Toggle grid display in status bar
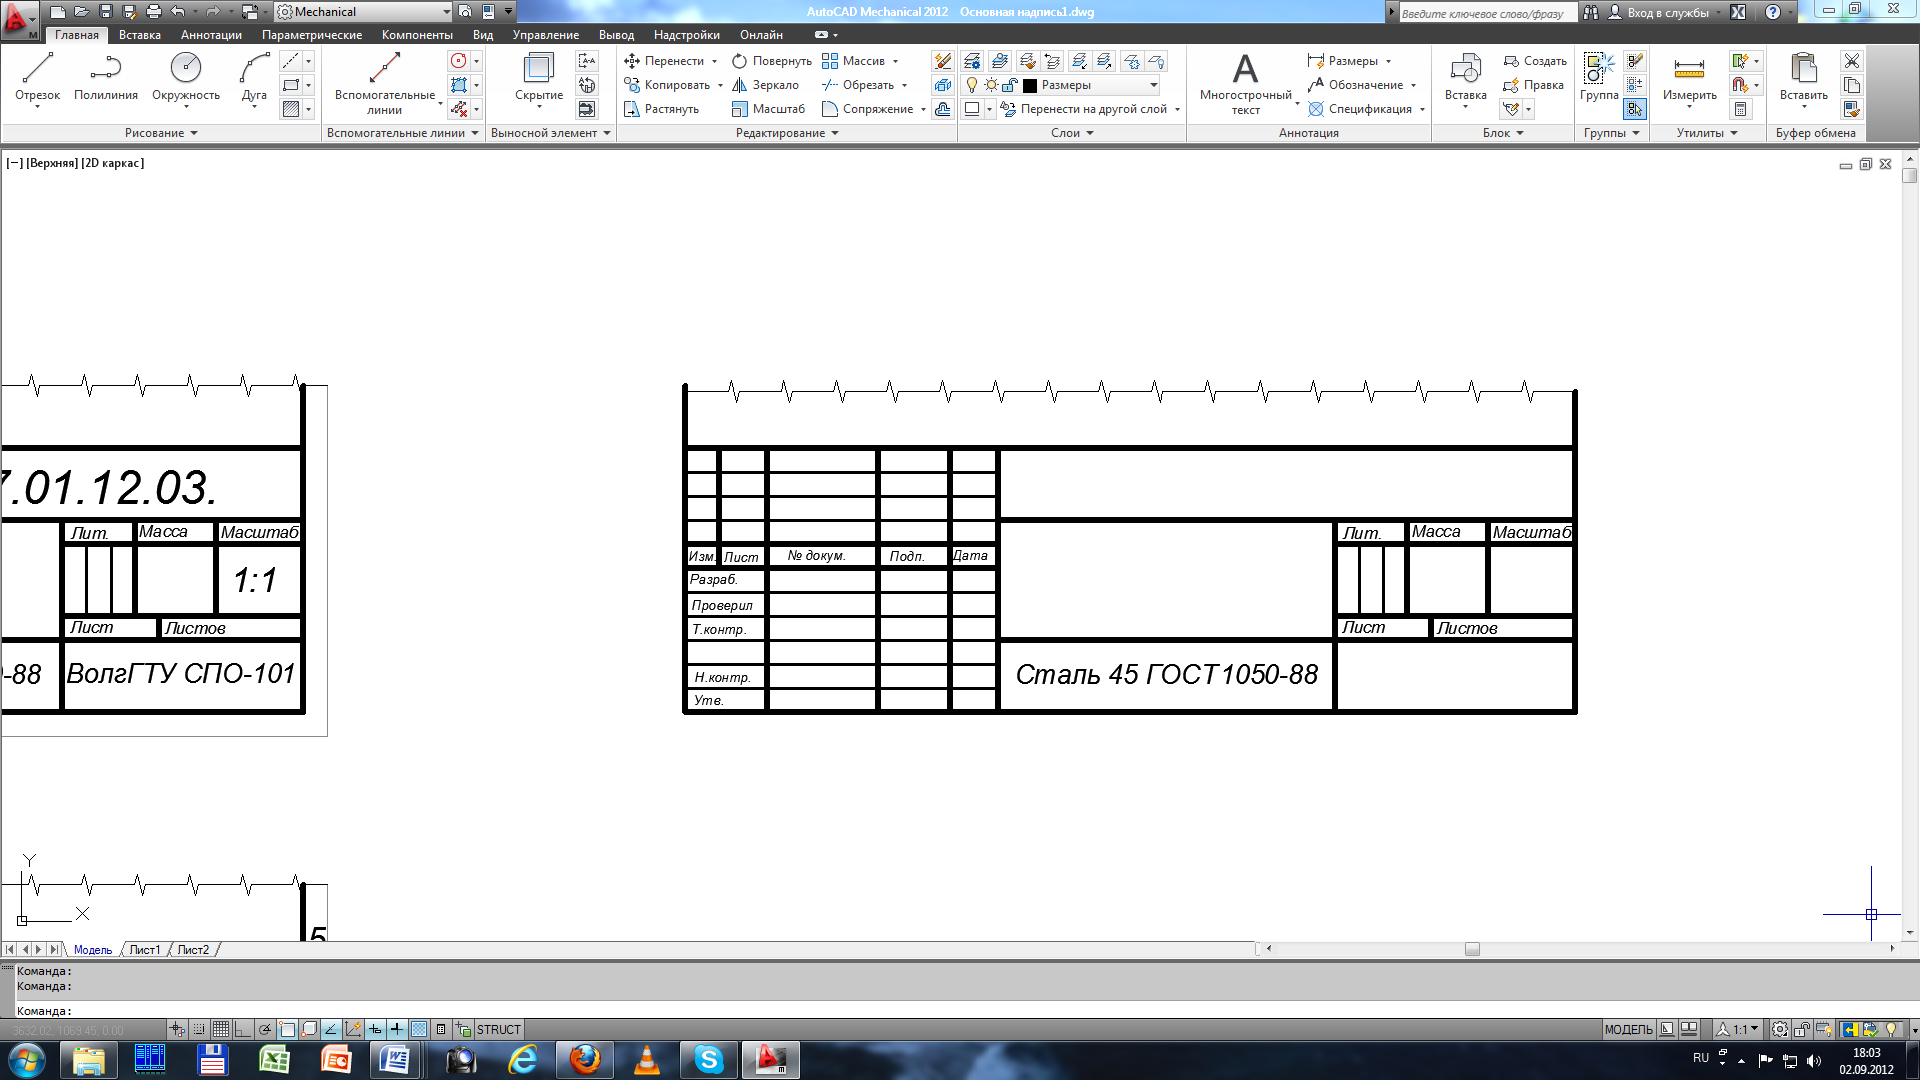The height and width of the screenshot is (1080, 1920). tap(221, 1029)
